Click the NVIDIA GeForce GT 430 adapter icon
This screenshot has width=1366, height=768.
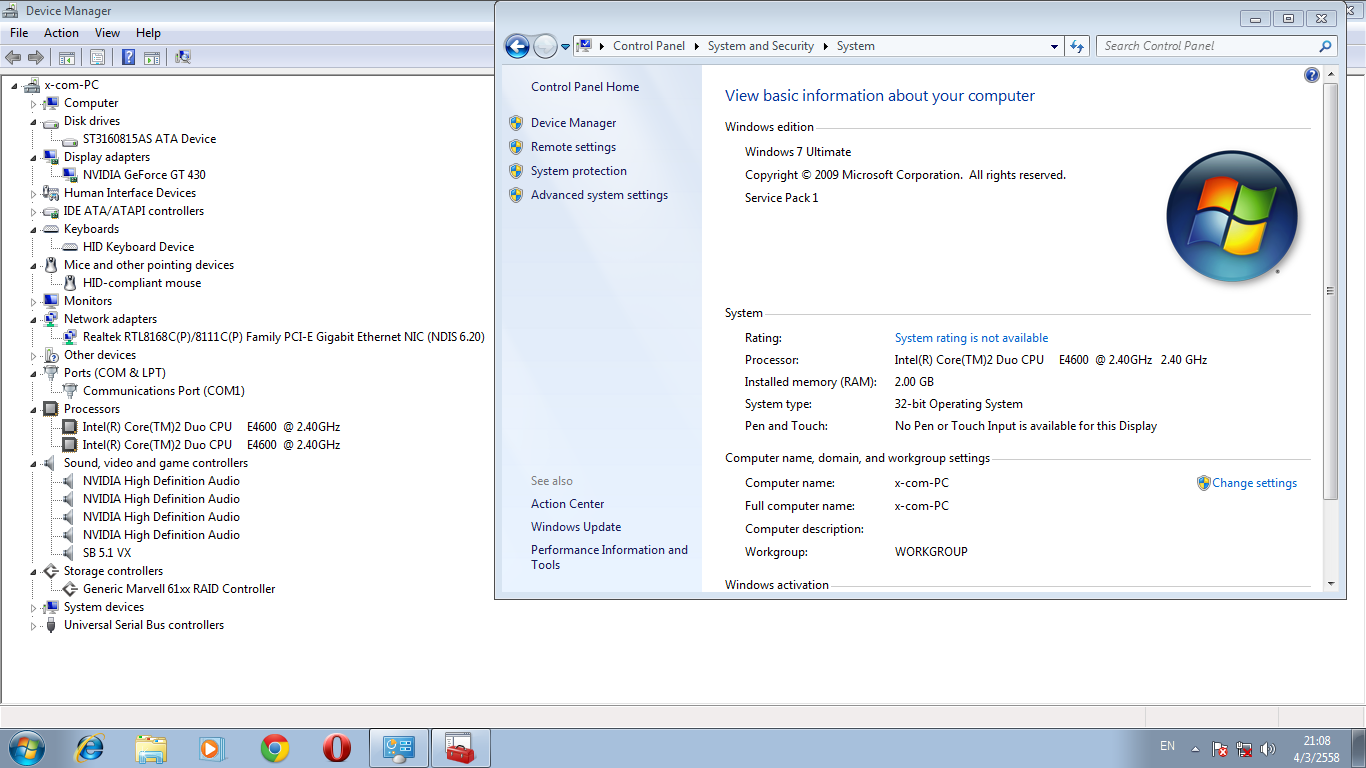tap(70, 175)
